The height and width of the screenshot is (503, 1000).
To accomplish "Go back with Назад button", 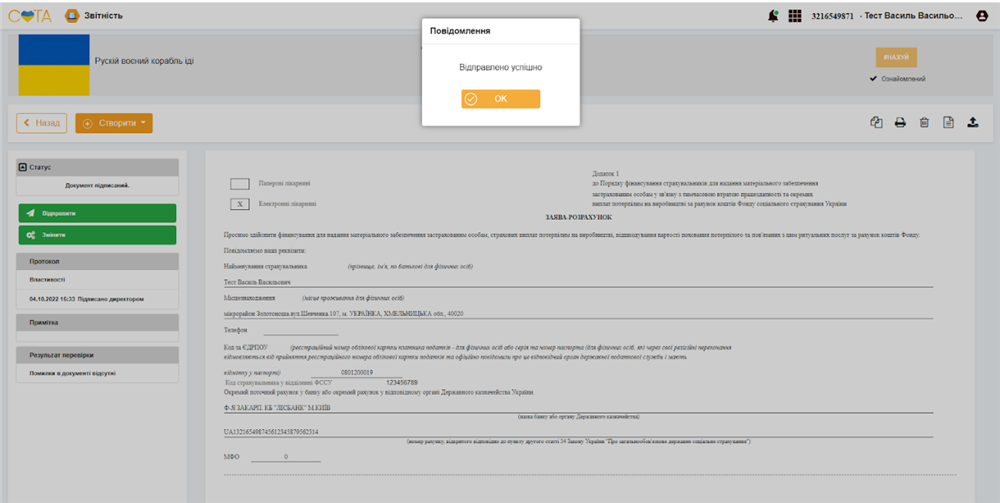I will [x=41, y=123].
